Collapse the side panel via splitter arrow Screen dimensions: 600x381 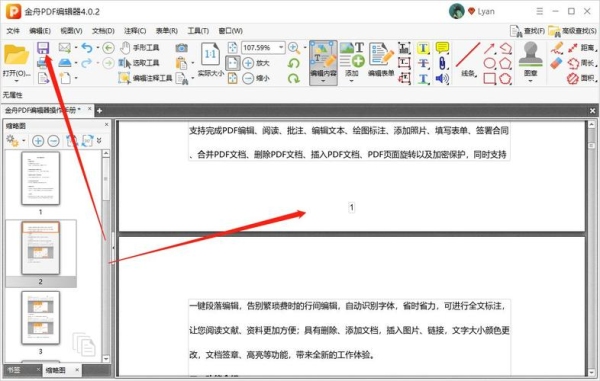[x=113, y=248]
